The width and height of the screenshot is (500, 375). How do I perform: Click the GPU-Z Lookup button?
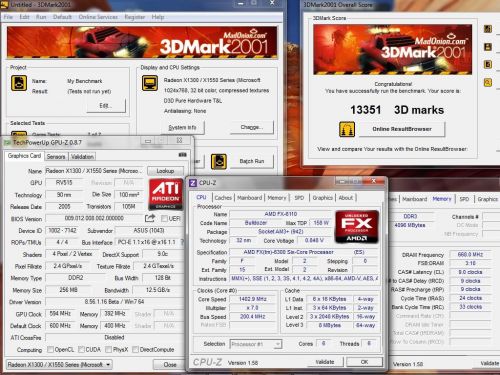(165, 171)
